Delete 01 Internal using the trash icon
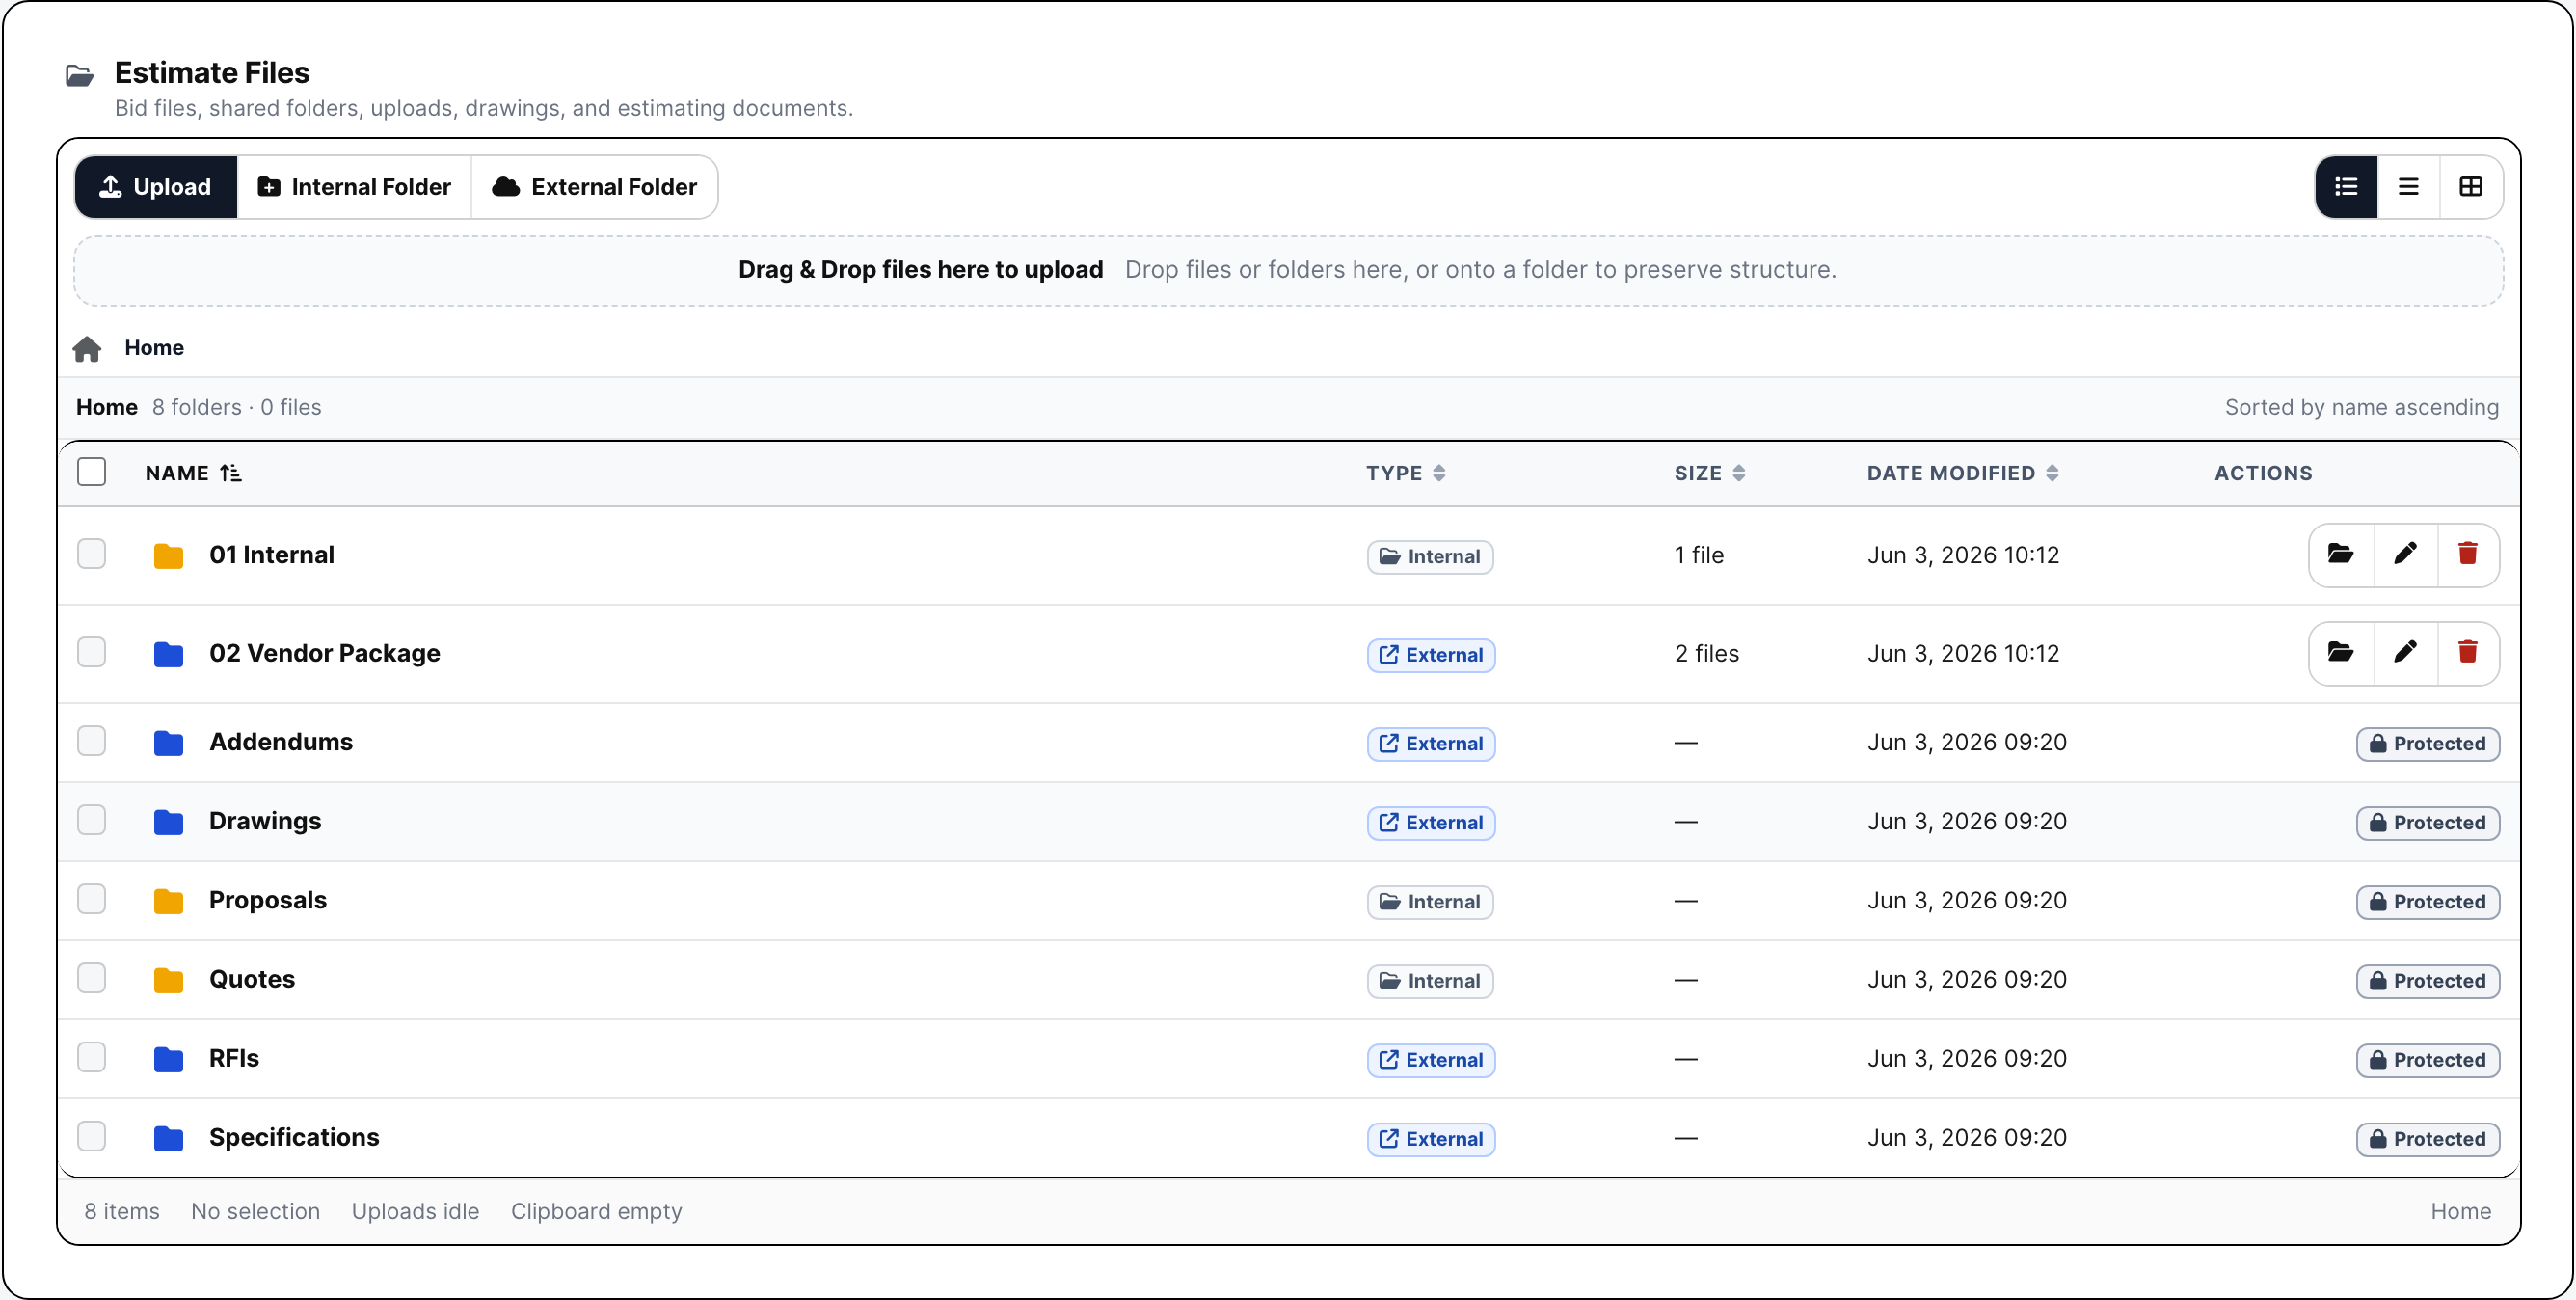Screen dimensions: 2576x1300 (2468, 555)
